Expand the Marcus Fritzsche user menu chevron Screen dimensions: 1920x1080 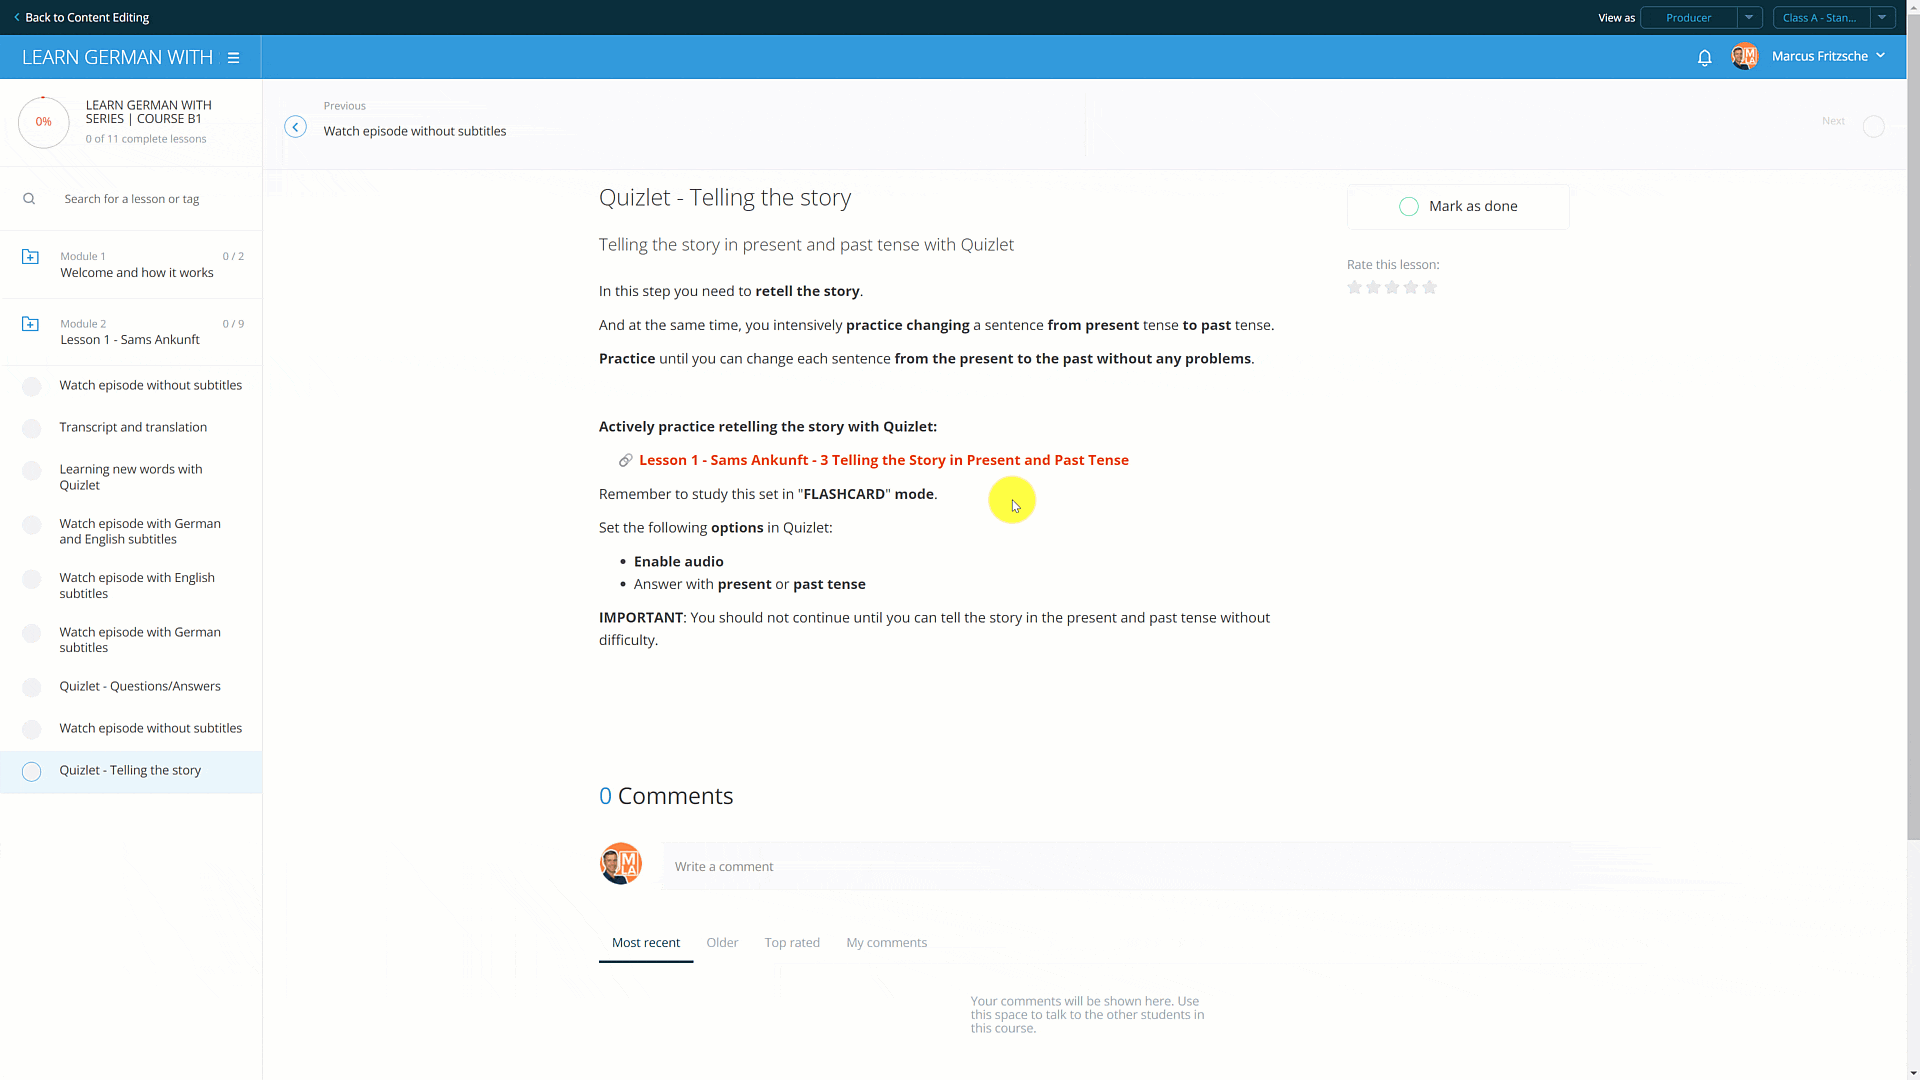point(1881,56)
